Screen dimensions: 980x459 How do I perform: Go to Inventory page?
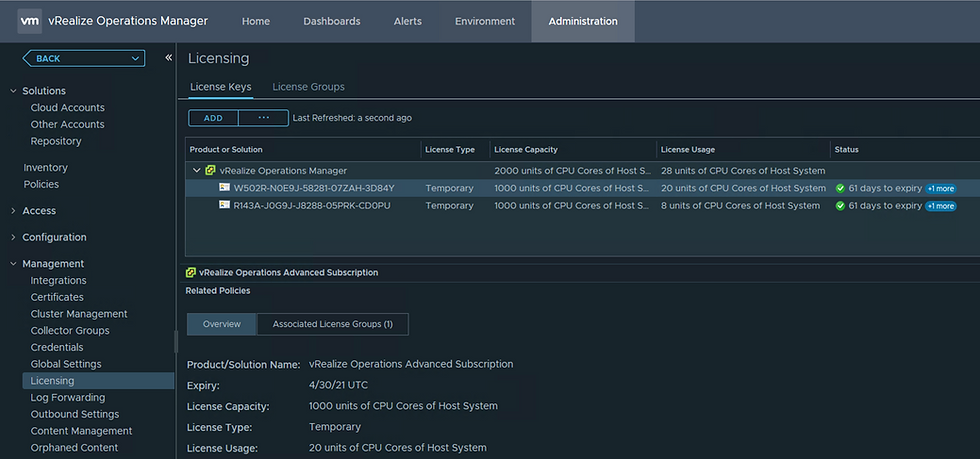(x=45, y=168)
